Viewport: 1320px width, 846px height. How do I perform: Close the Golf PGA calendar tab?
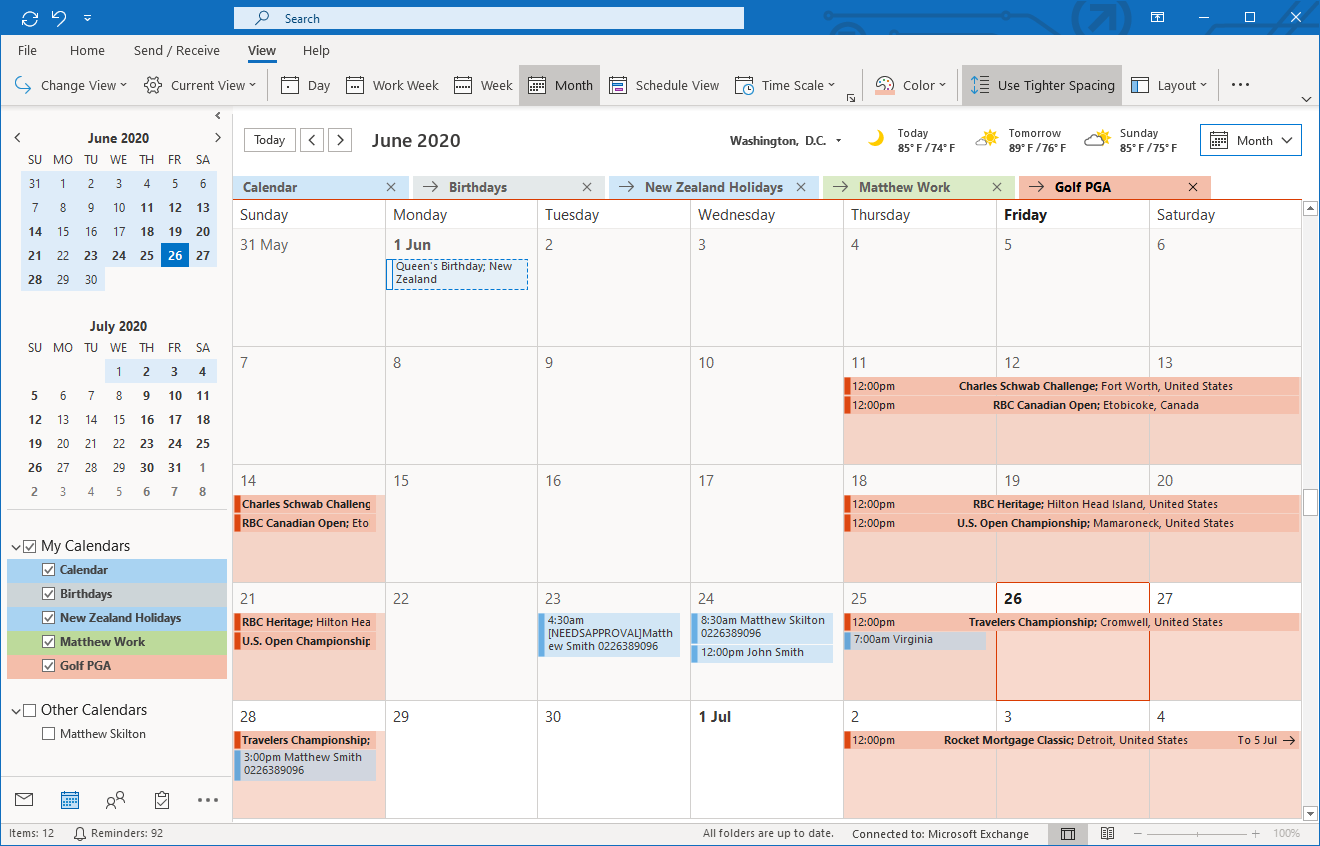(1193, 187)
